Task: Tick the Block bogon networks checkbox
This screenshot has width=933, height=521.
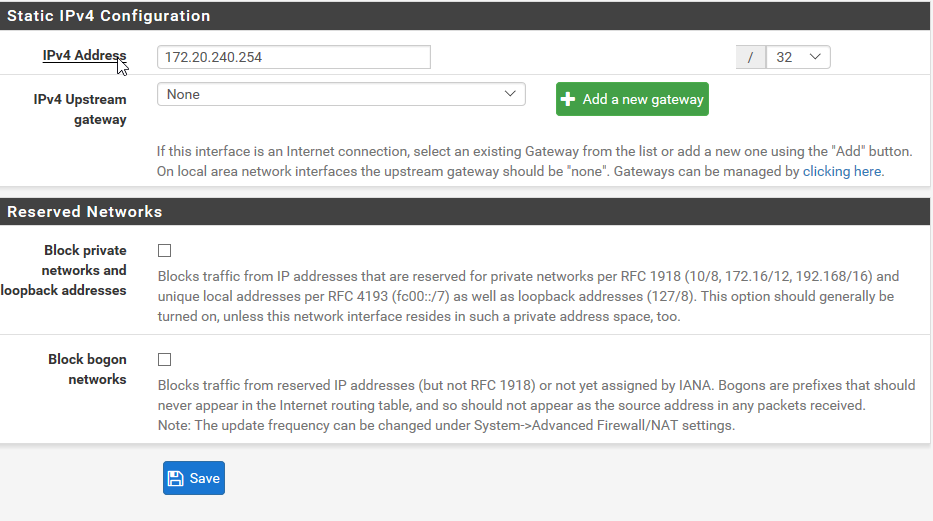Action: click(164, 359)
